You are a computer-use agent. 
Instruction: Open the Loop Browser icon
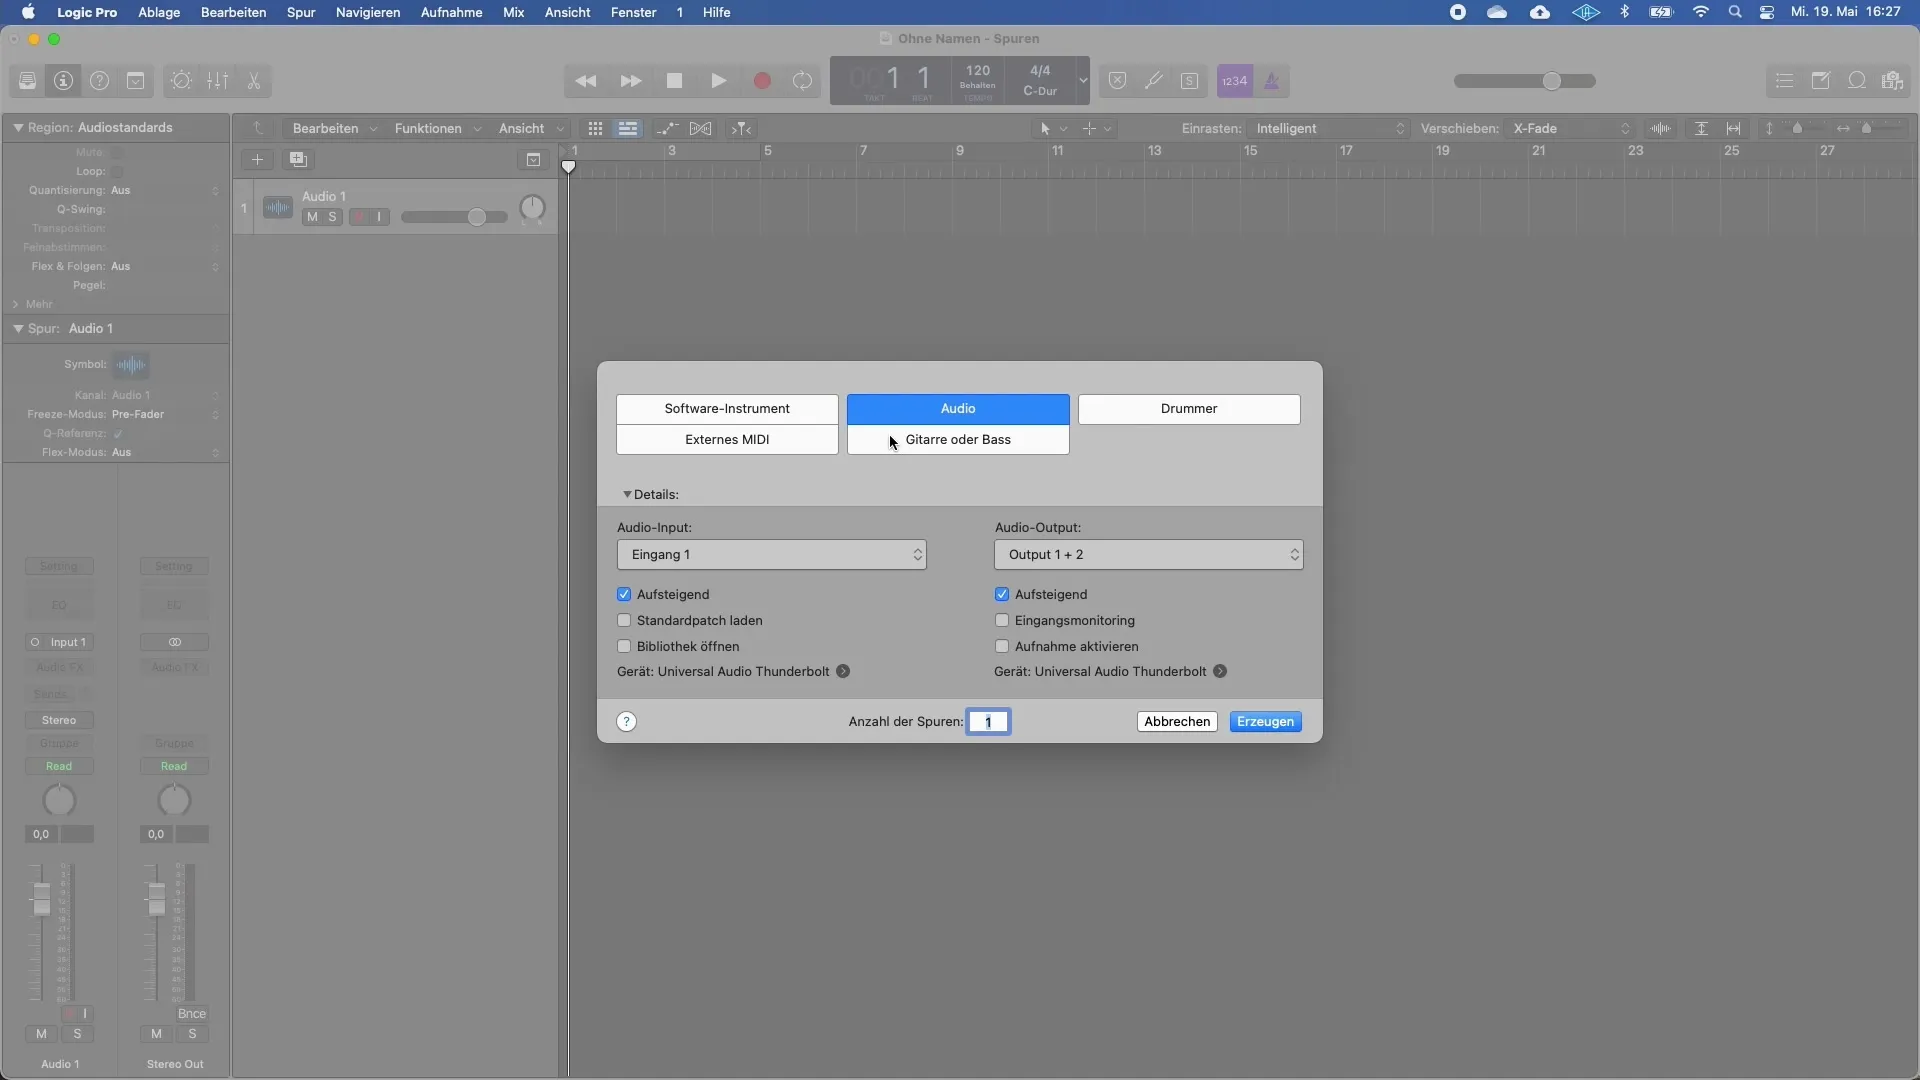click(1856, 81)
